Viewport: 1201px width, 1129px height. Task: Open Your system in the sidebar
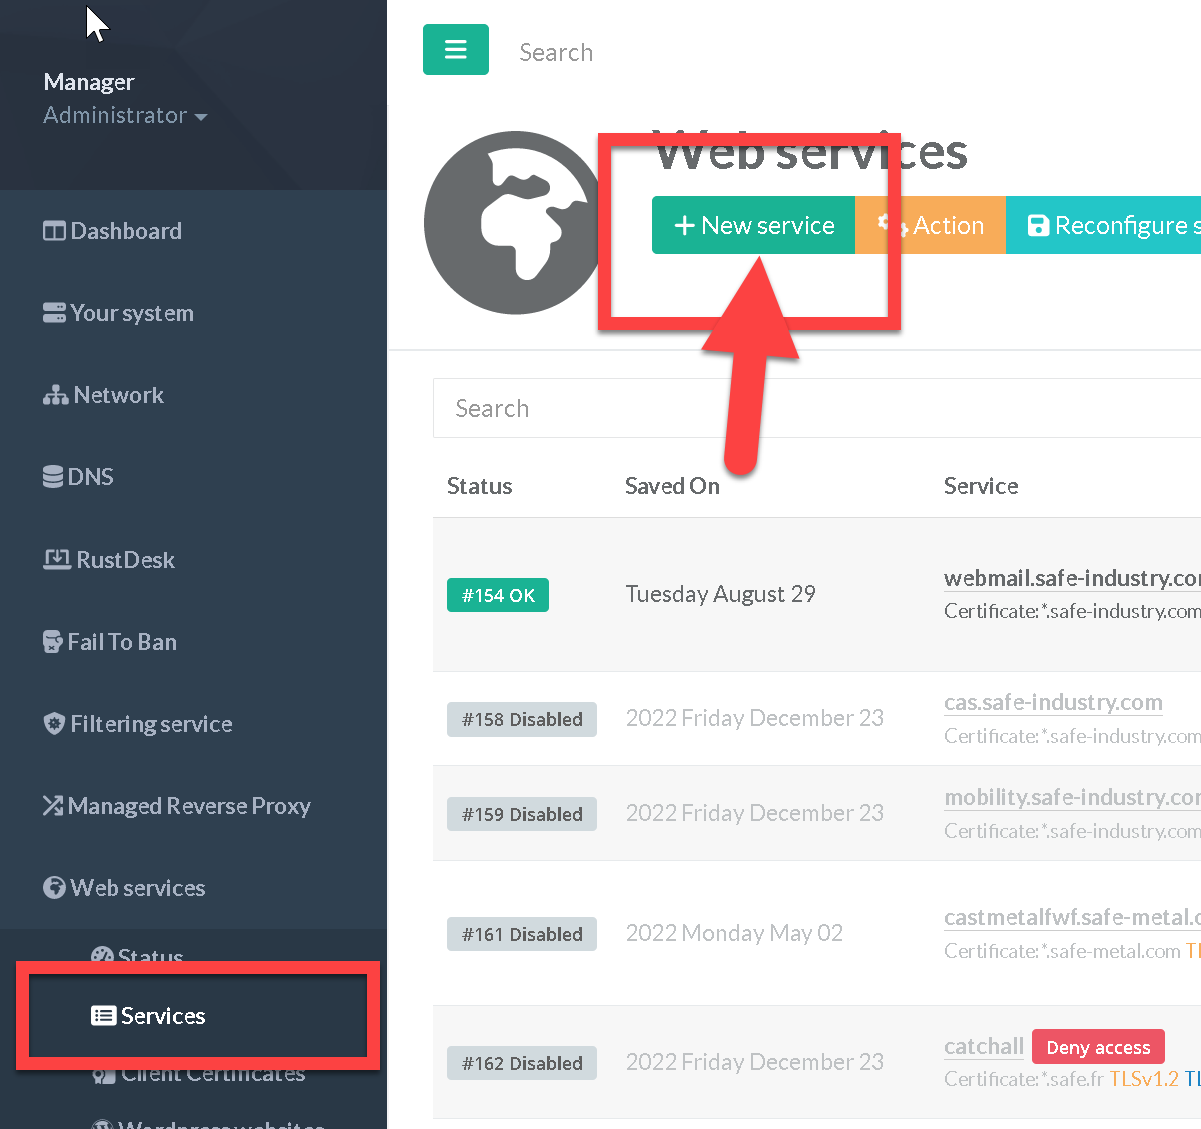(x=118, y=313)
